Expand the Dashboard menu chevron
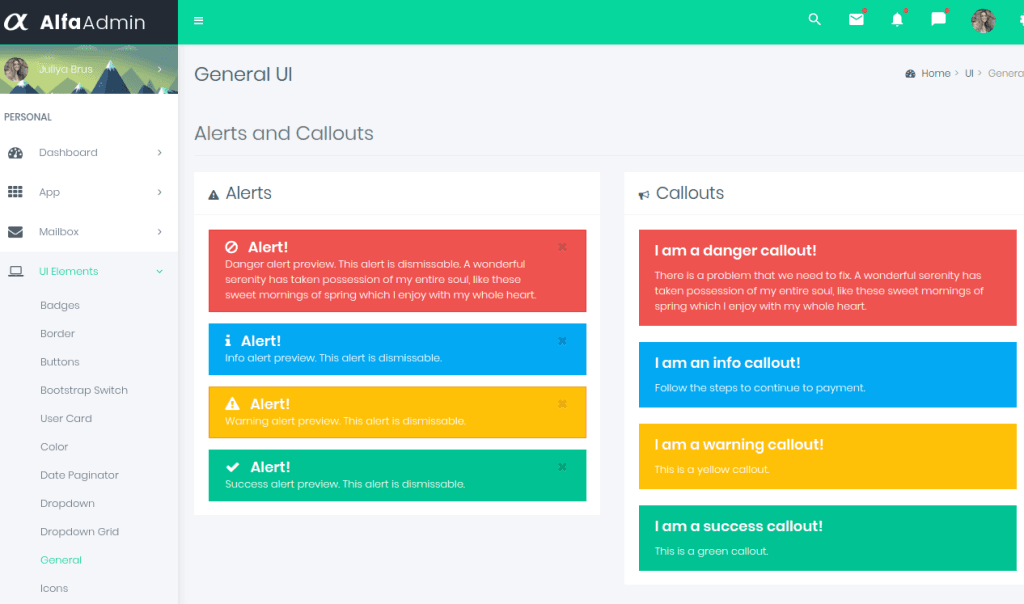Viewport: 1024px width, 604px height. (159, 153)
